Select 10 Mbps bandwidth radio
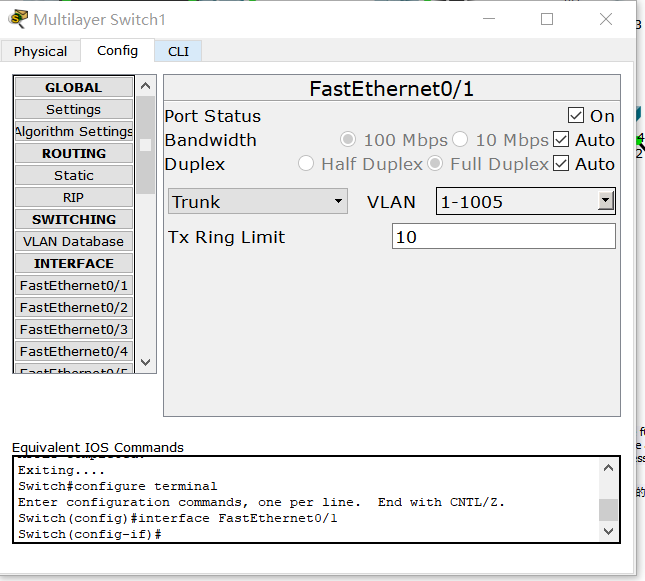 pos(460,139)
